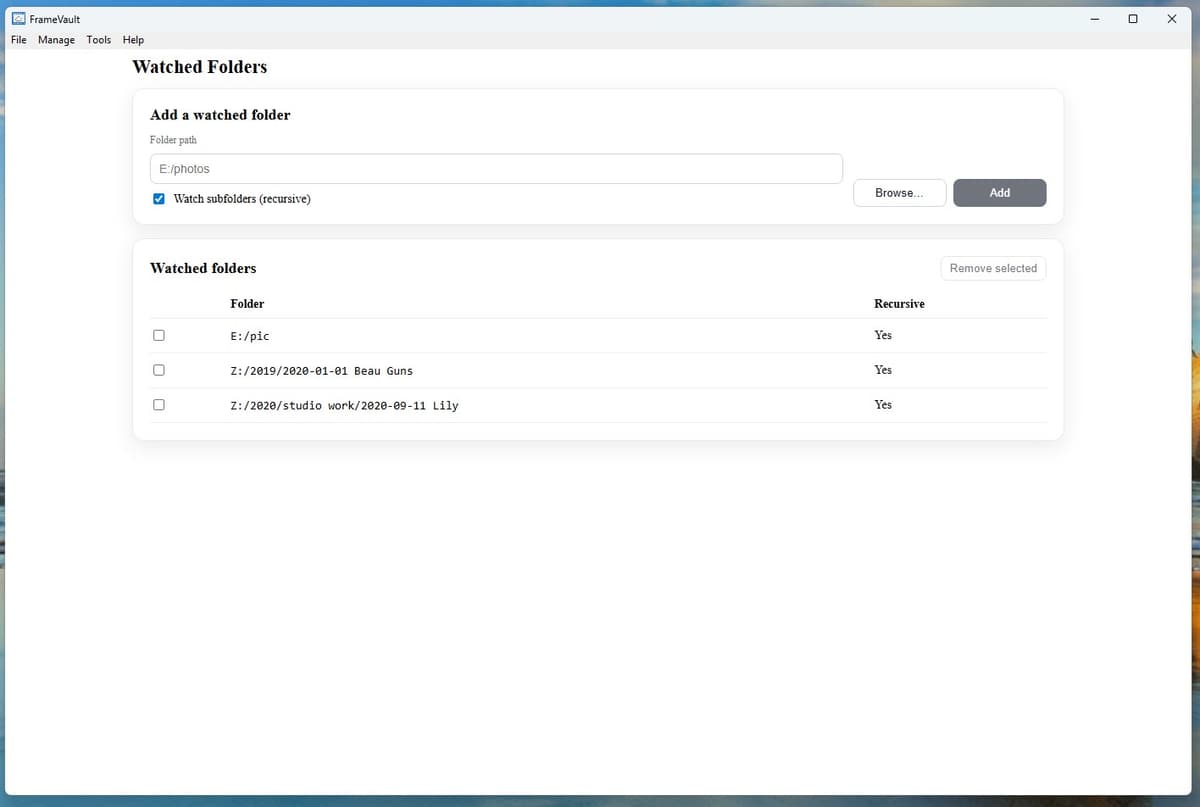Click inside the Folder path input field
This screenshot has height=807, width=1200.
click(496, 168)
